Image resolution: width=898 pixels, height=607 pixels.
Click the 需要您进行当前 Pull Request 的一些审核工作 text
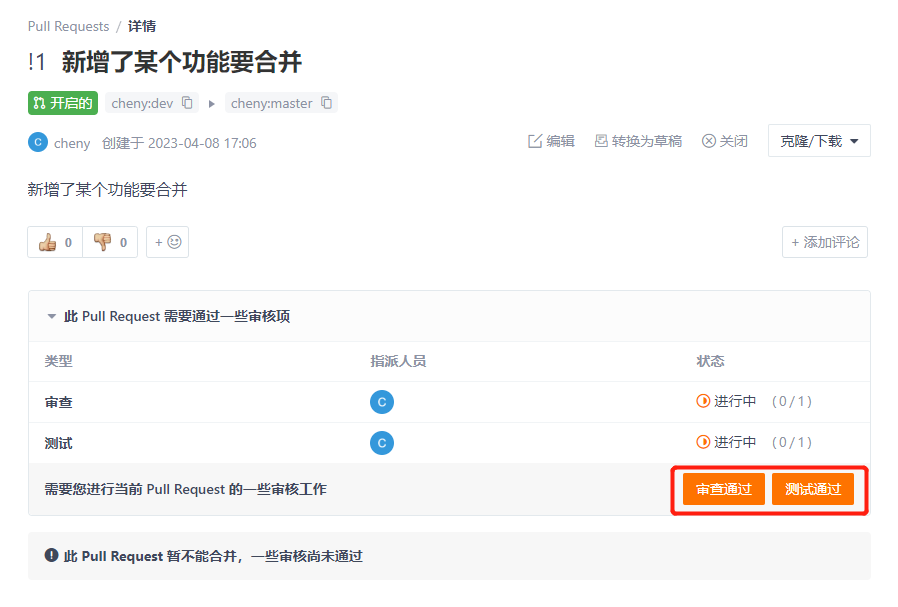[x=186, y=489]
